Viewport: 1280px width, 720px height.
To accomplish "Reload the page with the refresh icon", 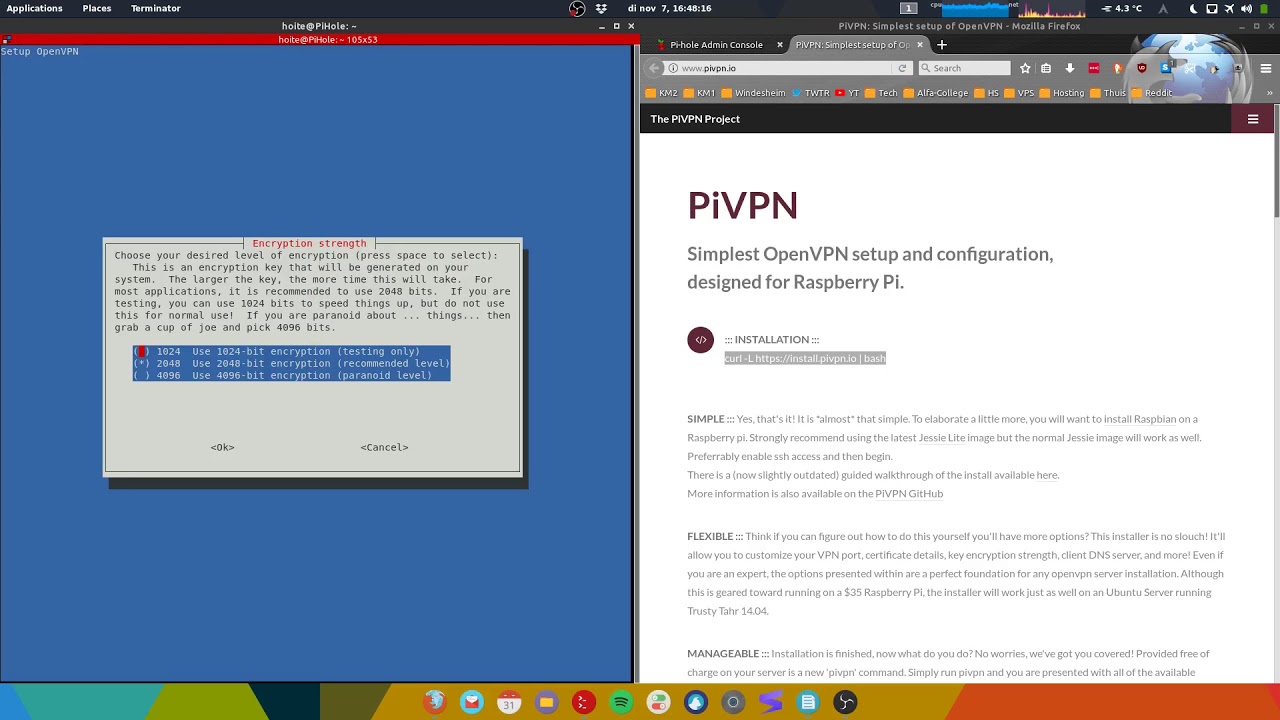I will 902,68.
